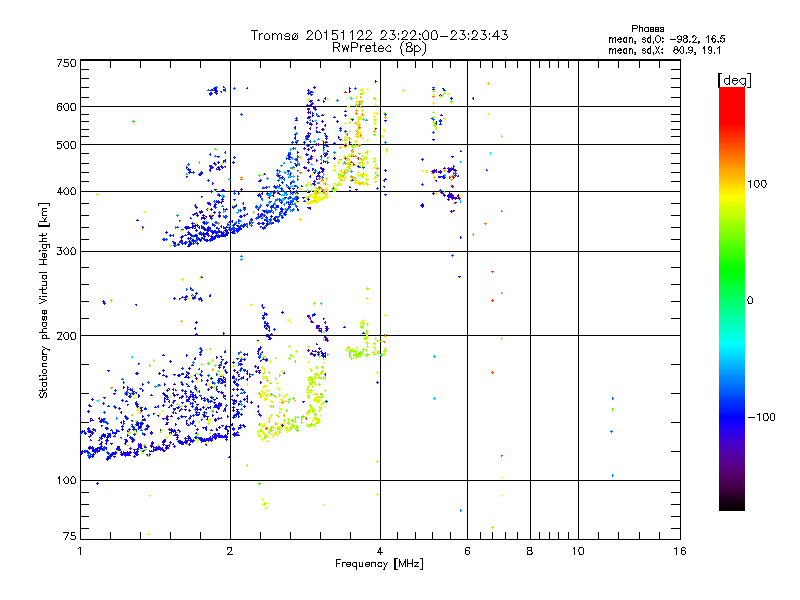Click the '[deg]' colorbar unit label
This screenshot has height=600, width=800.
(x=734, y=80)
